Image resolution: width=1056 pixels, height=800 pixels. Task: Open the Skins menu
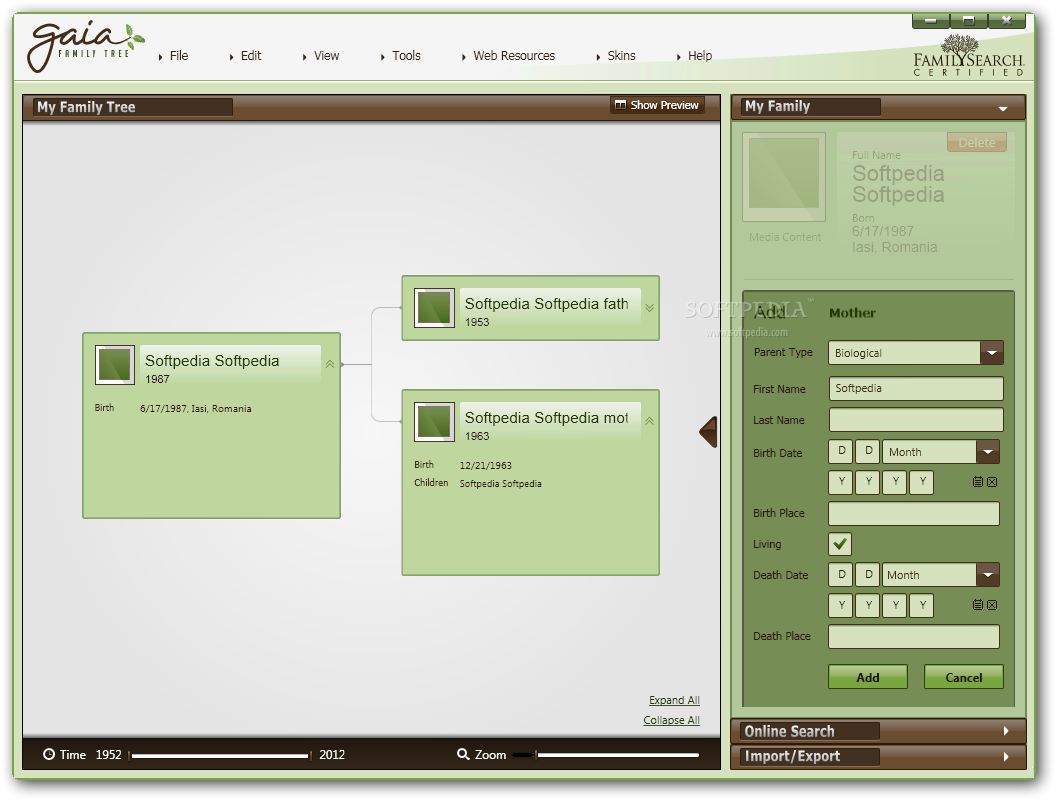pos(621,56)
